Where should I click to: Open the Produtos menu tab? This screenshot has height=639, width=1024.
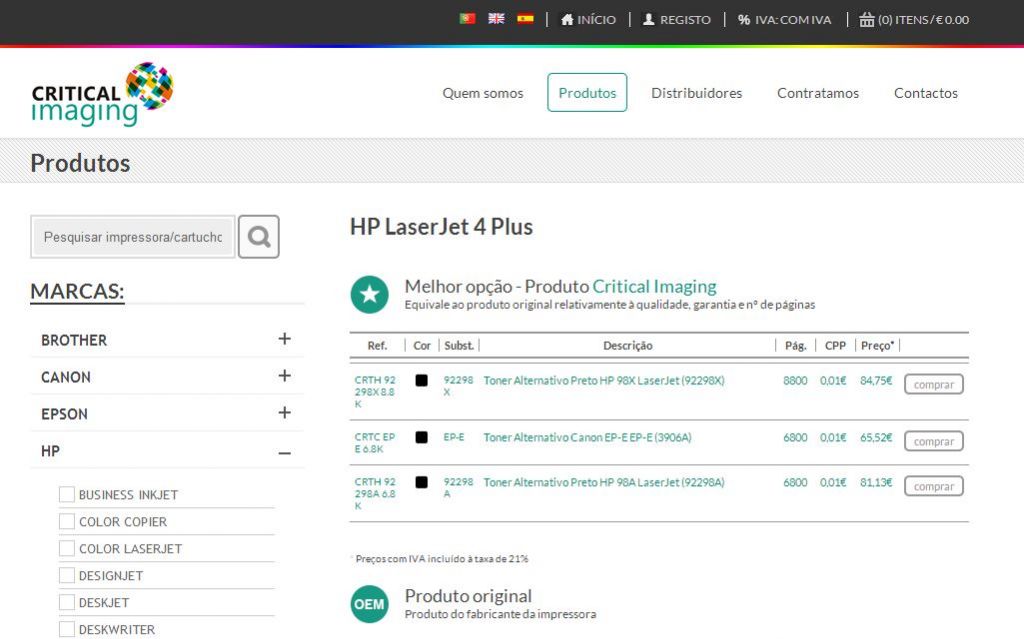(x=587, y=93)
